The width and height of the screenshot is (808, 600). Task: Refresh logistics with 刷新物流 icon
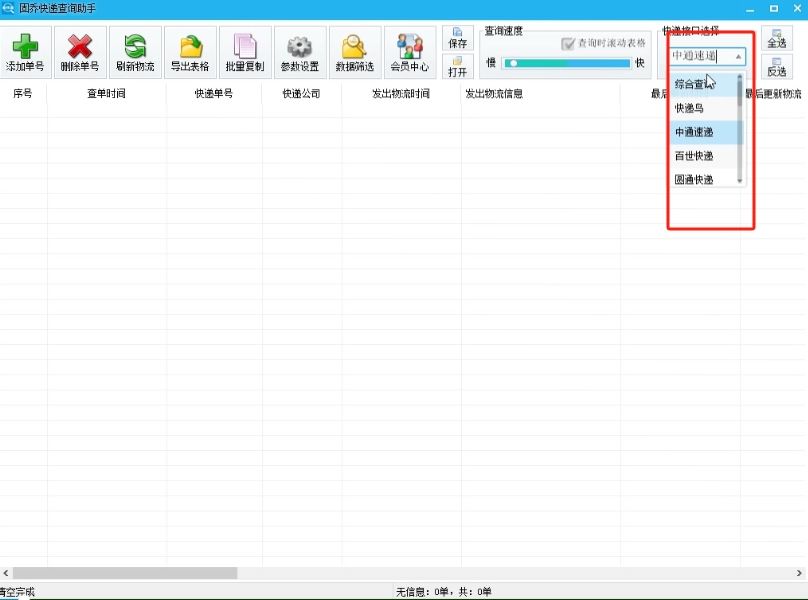tap(135, 52)
